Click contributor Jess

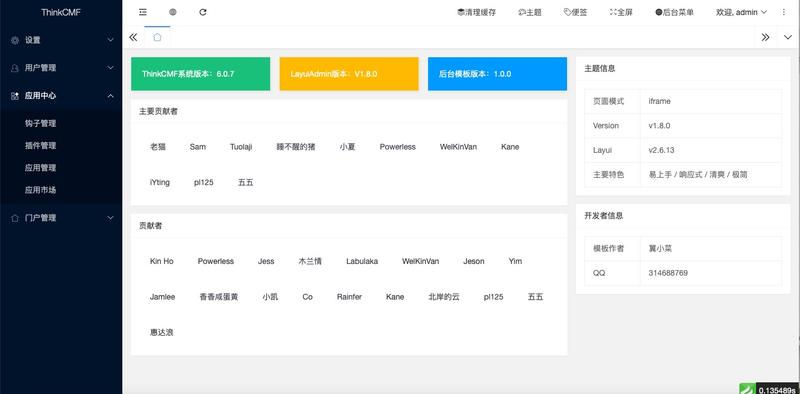click(266, 261)
